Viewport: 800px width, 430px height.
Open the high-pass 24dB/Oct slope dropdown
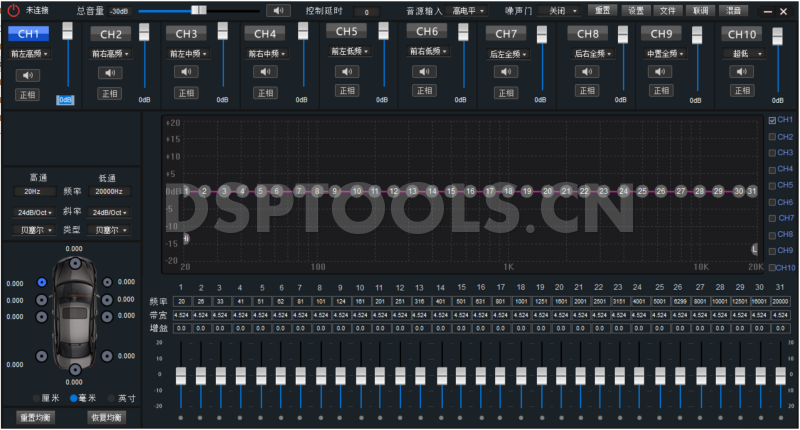pos(34,213)
